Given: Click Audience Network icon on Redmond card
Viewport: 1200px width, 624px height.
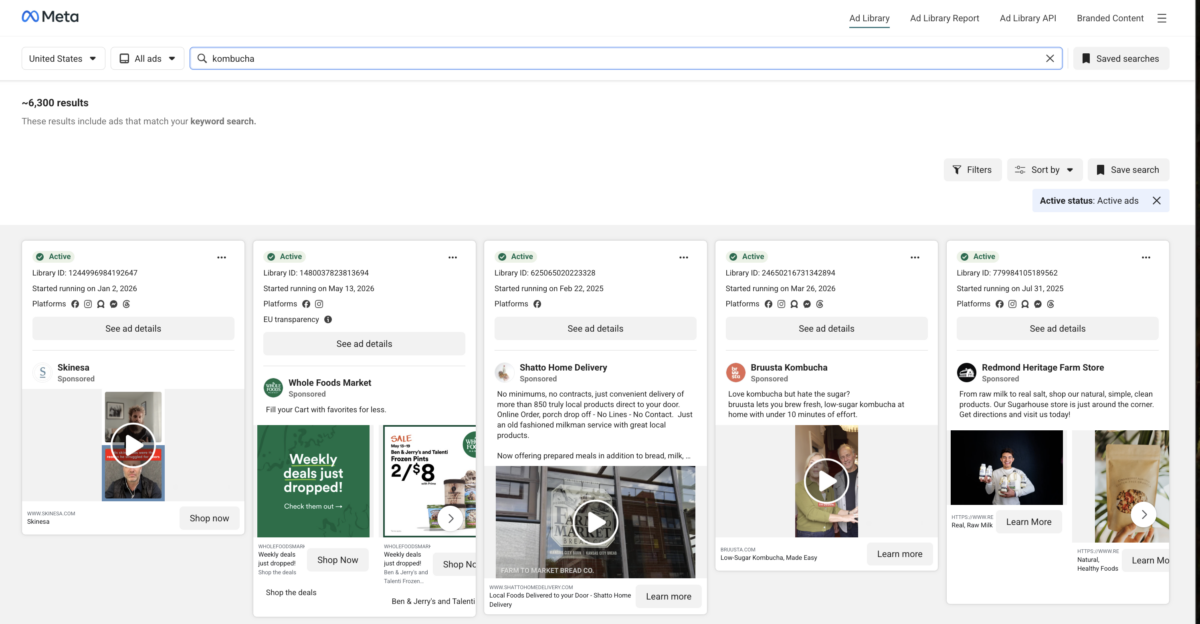Looking at the screenshot, I should (1025, 304).
